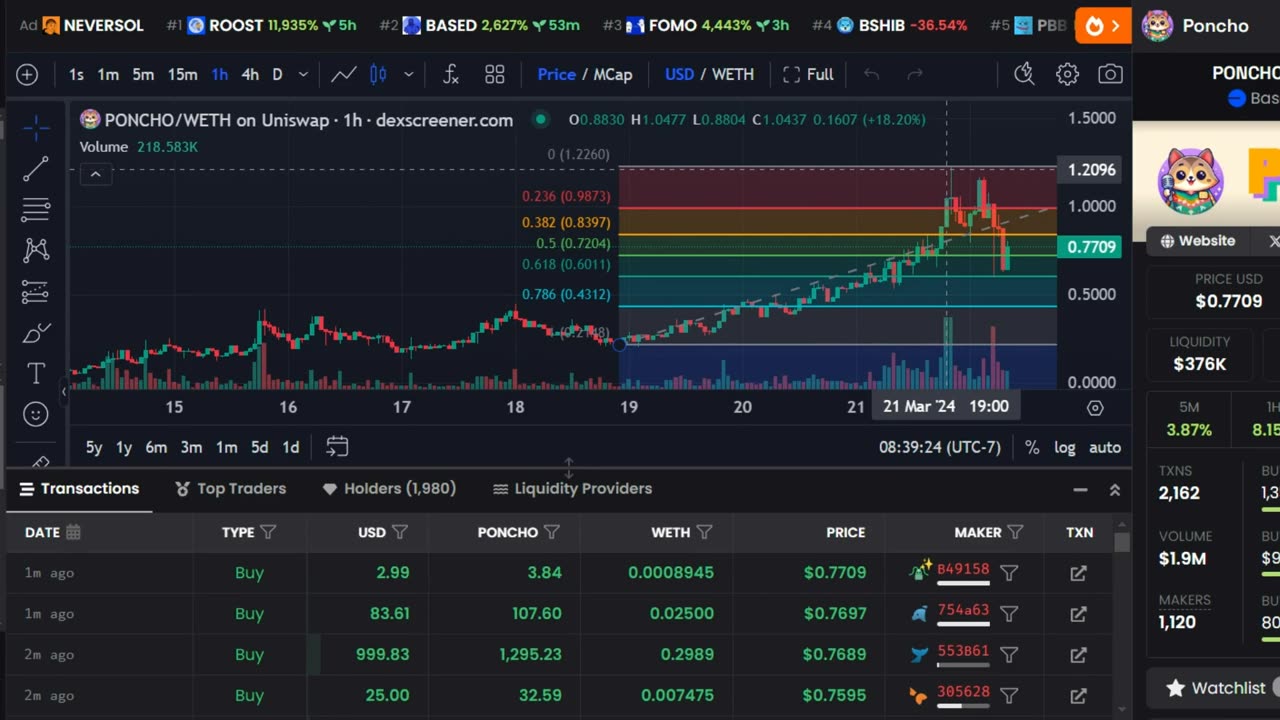This screenshot has width=1280, height=720.
Task: Switch to the Top Traders tab
Action: click(231, 488)
